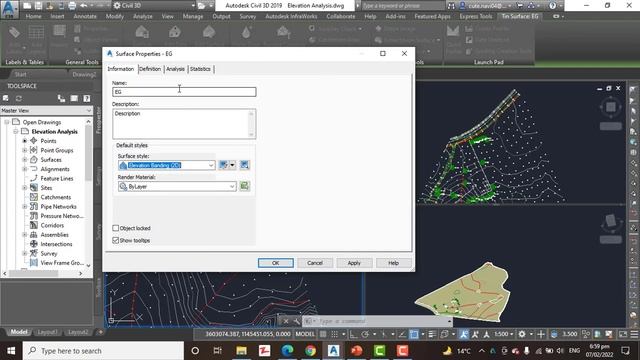The width and height of the screenshot is (640, 360).
Task: Click the Sites tree icon
Action: 34,188
